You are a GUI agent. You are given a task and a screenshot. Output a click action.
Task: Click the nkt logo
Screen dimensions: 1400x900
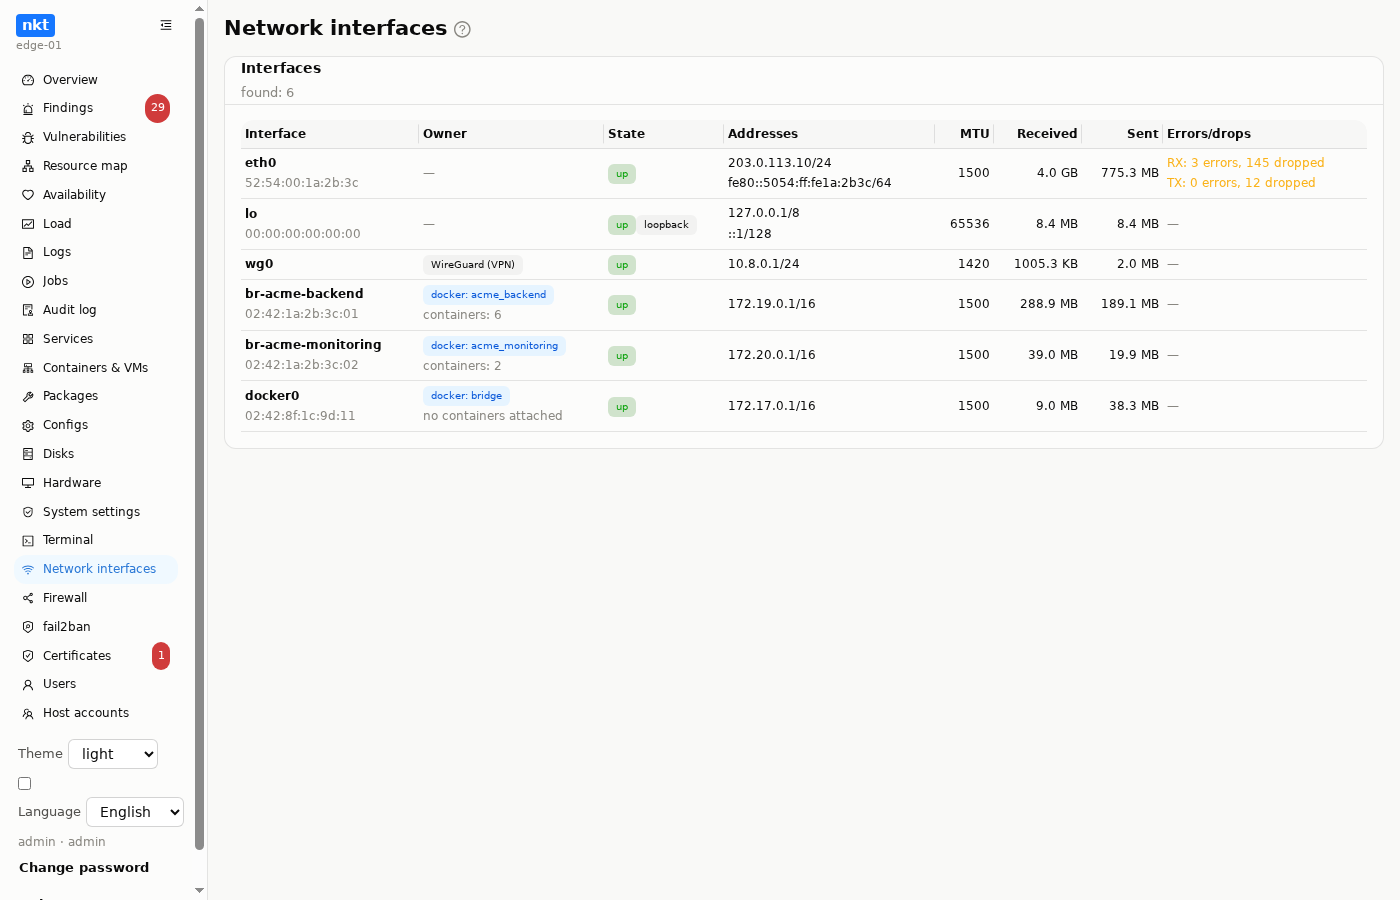pyautogui.click(x=35, y=25)
